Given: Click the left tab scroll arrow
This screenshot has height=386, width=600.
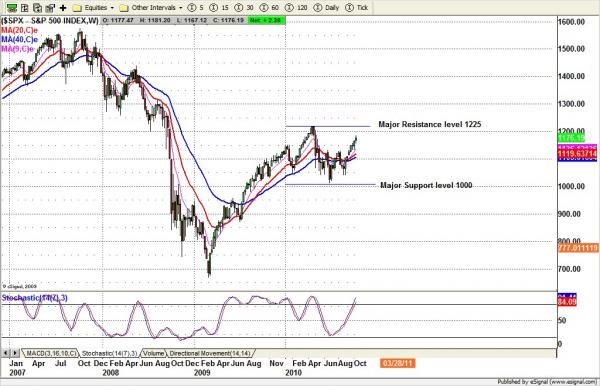Looking at the screenshot, I should 6,353.
